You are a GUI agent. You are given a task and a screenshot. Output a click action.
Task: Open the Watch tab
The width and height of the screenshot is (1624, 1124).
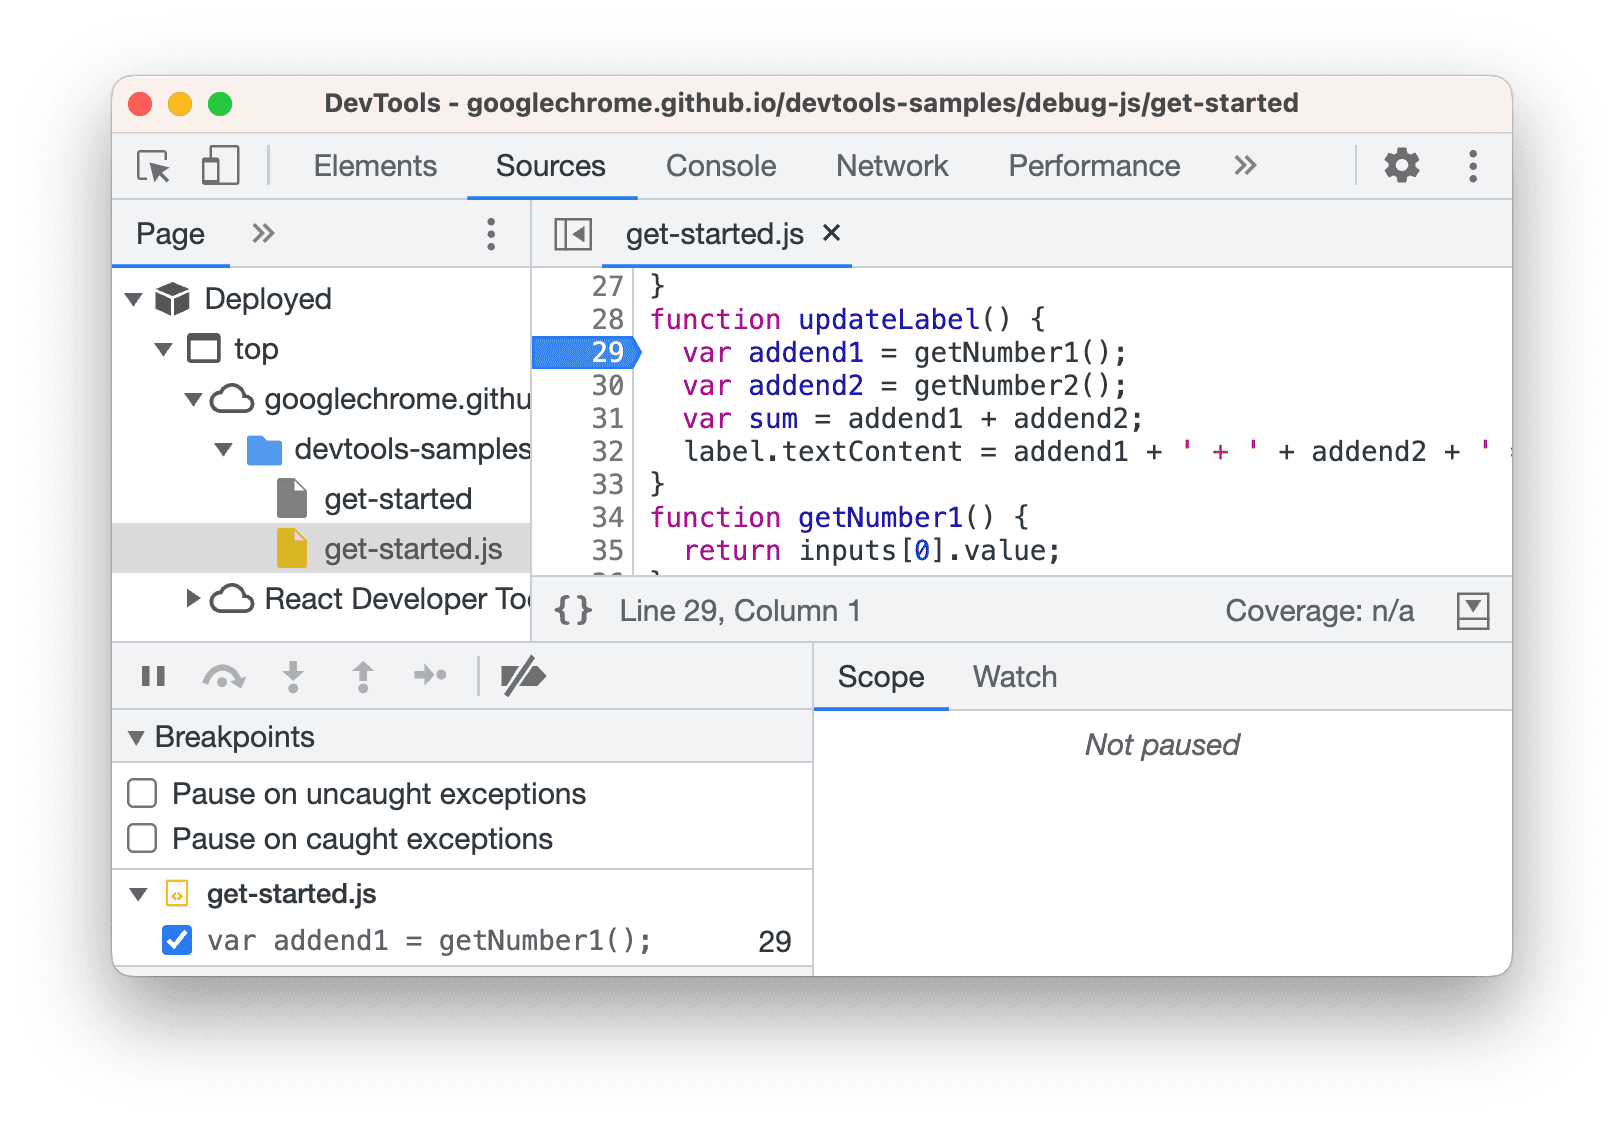click(1014, 676)
